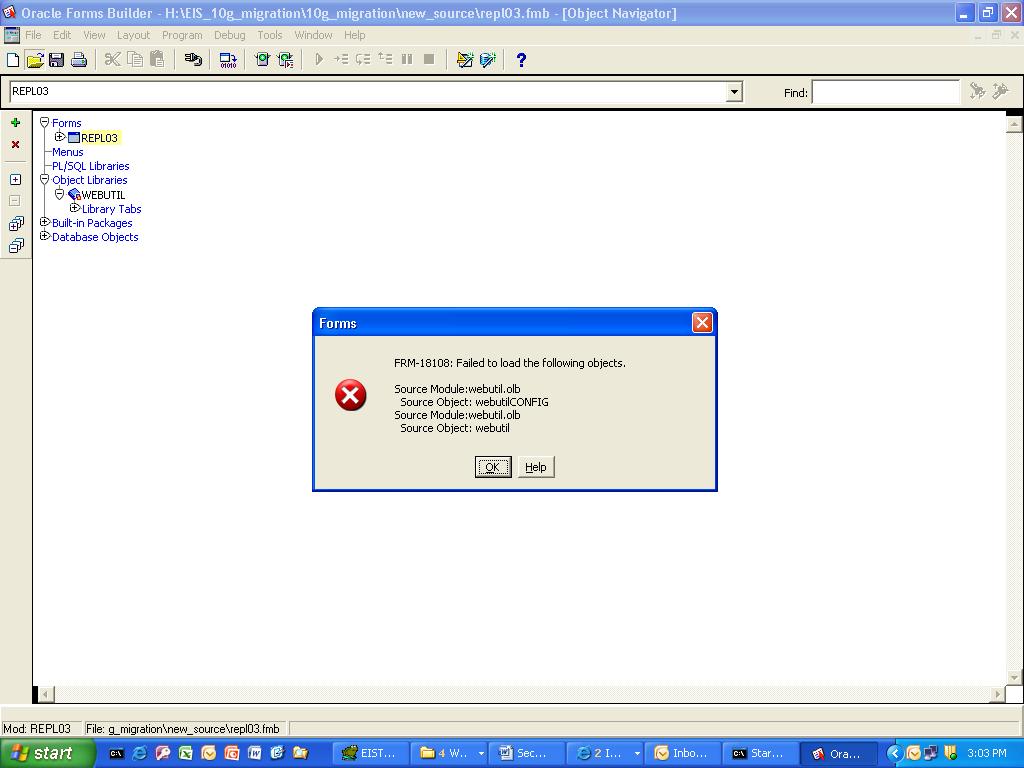Switch to the EIST taskbar window
Image resolution: width=1024 pixels, height=768 pixels.
pos(372,754)
